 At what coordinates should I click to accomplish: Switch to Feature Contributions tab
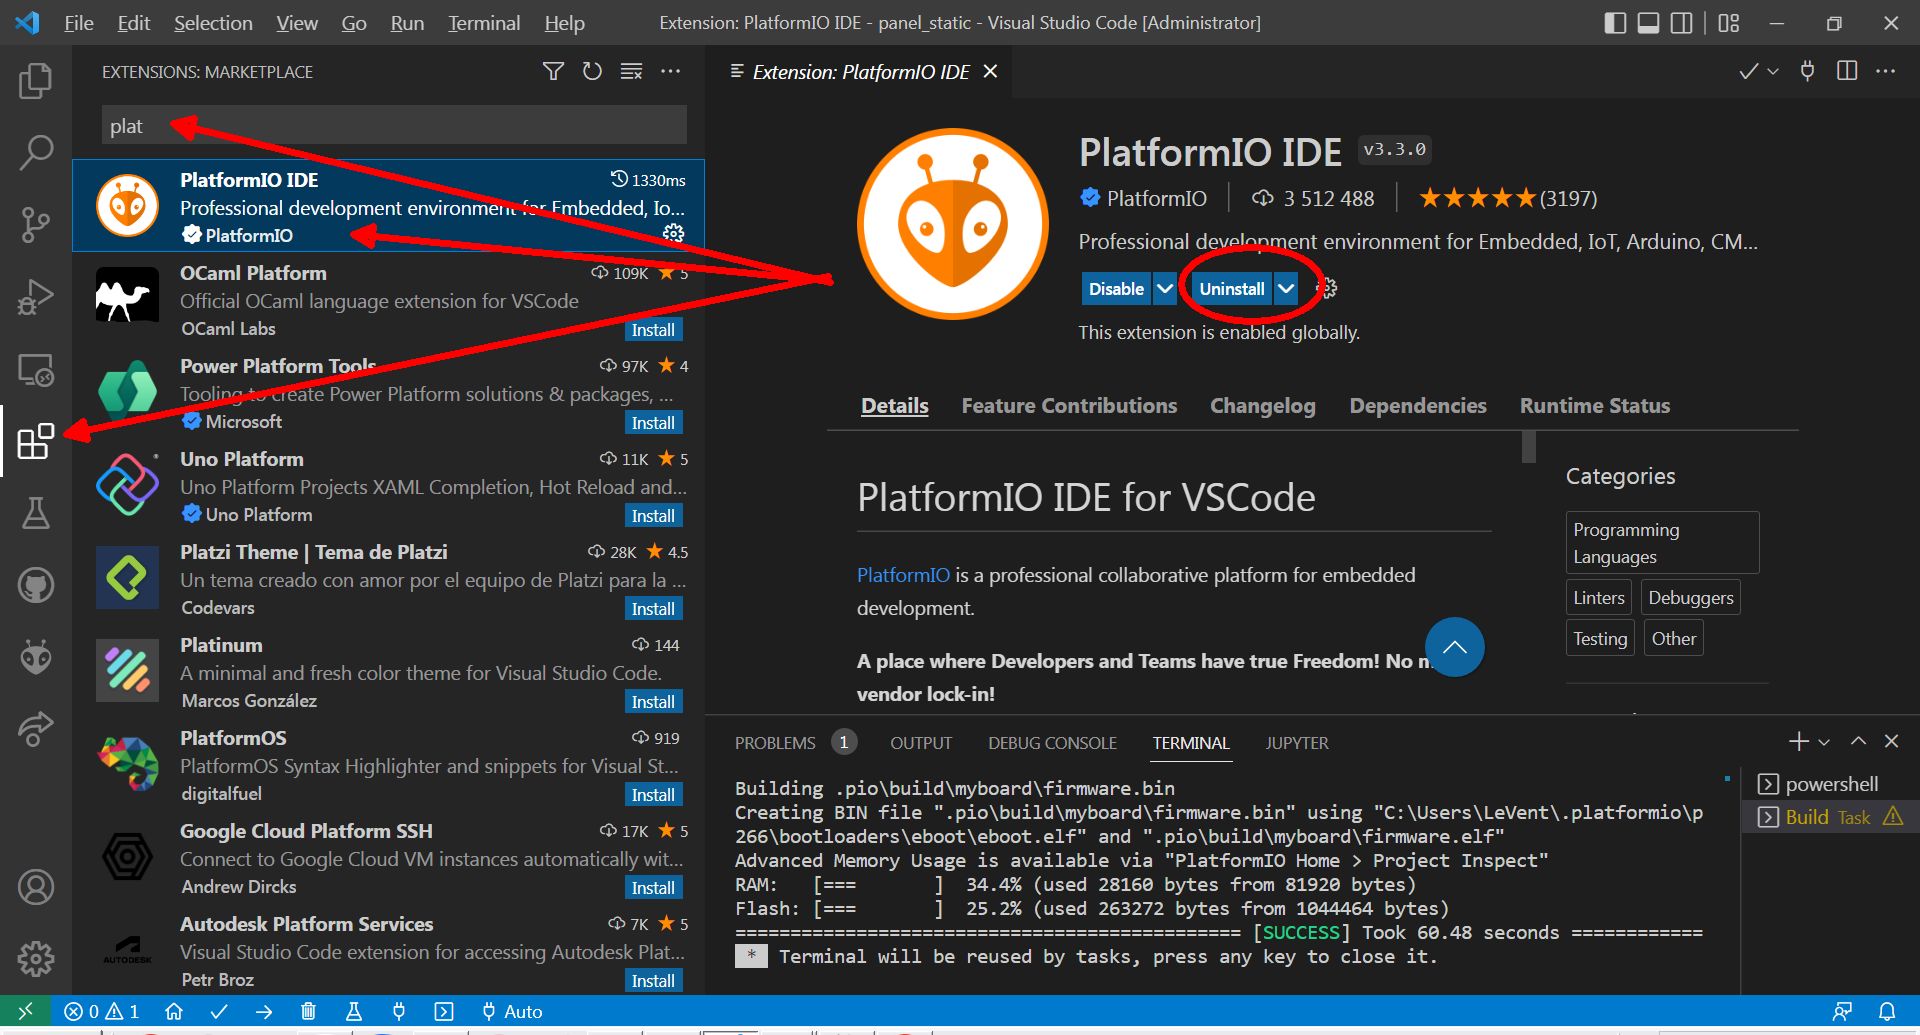pyautogui.click(x=1069, y=406)
